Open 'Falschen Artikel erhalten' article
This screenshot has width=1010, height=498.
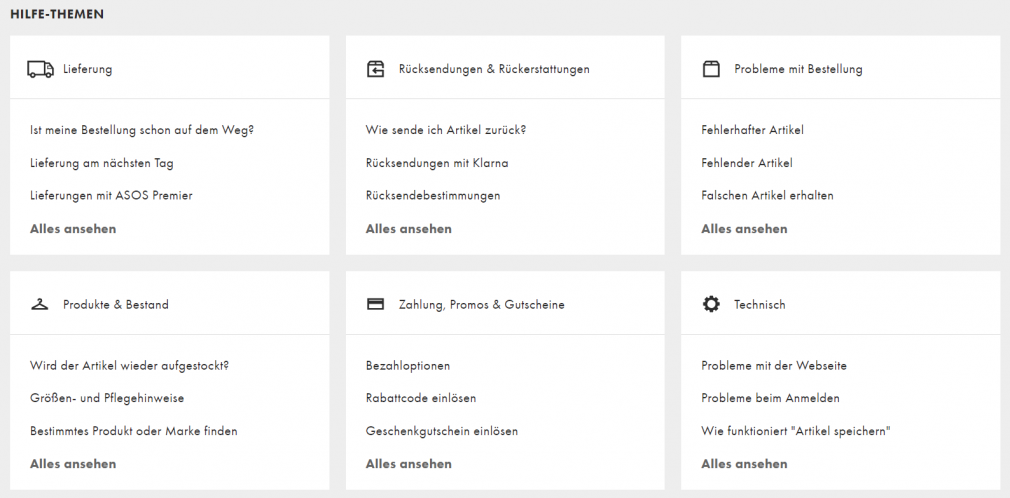point(767,195)
